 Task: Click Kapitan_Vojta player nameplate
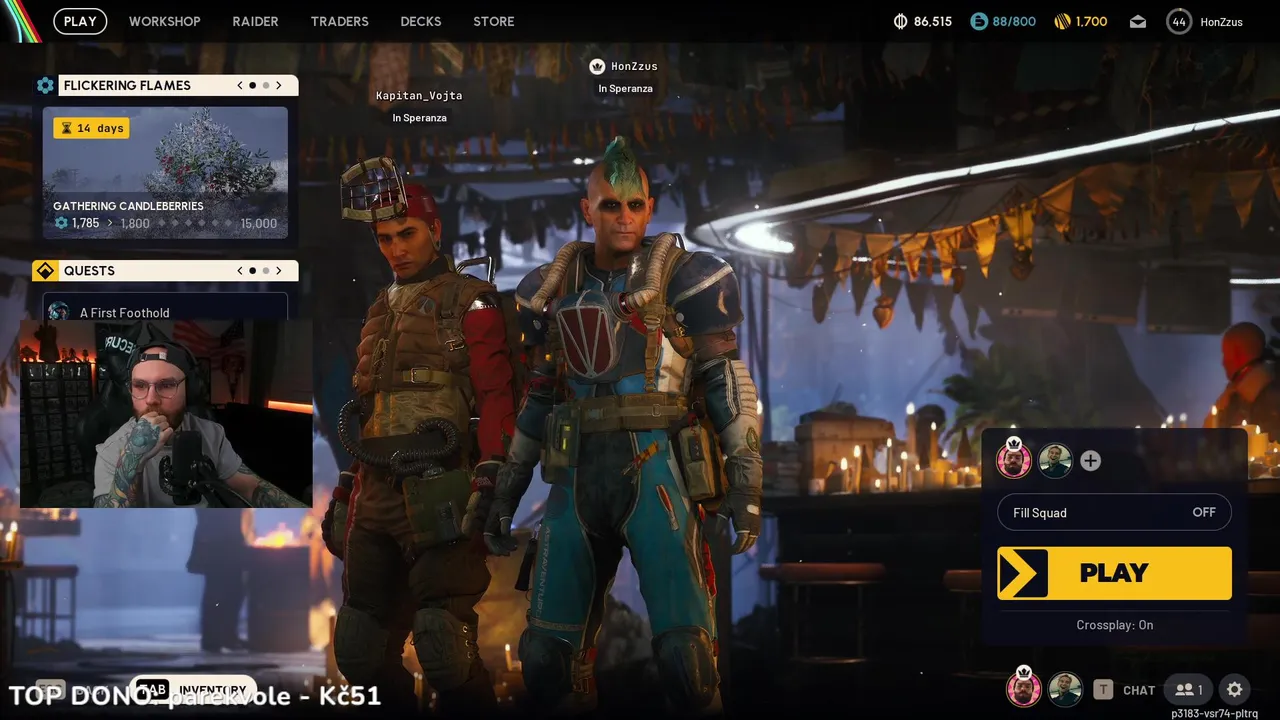(x=419, y=96)
